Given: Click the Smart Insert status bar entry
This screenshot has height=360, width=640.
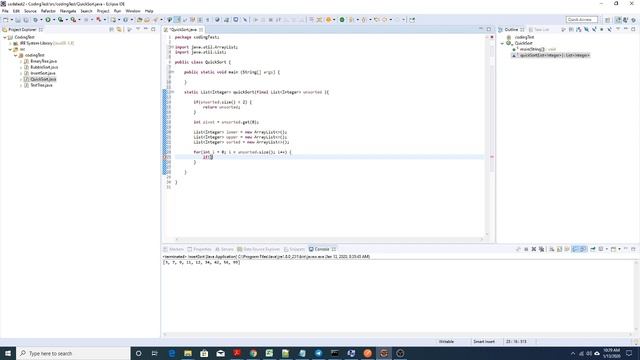Looking at the screenshot, I should 484,342.
